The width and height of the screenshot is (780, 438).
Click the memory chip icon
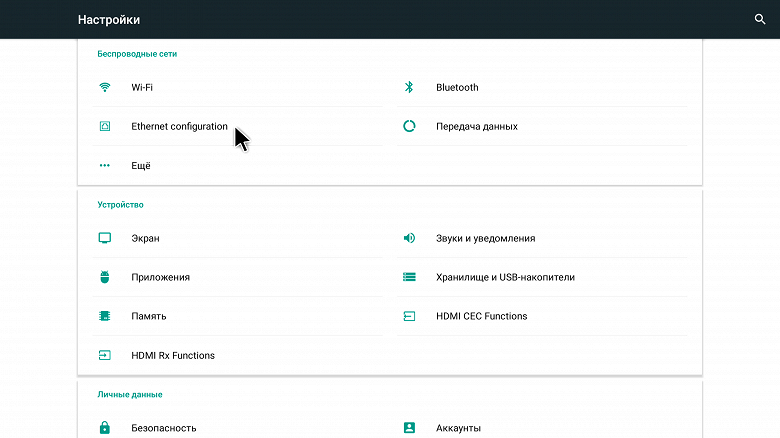[x=104, y=316]
